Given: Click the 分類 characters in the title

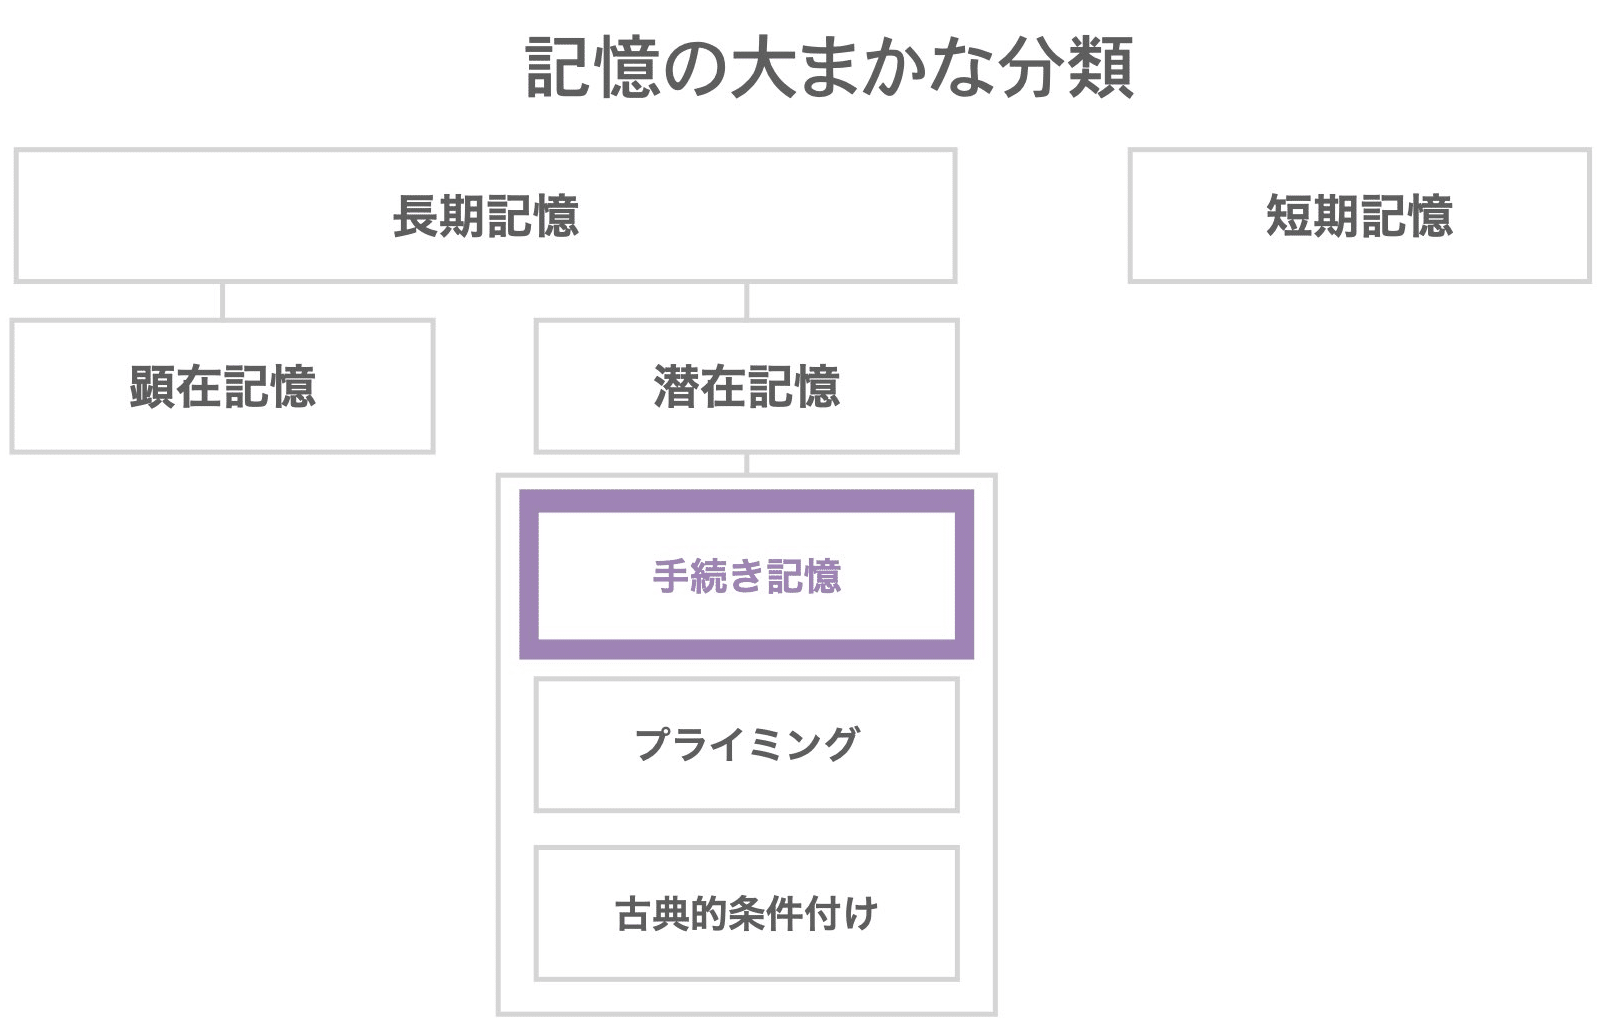Looking at the screenshot, I should tap(1066, 68).
